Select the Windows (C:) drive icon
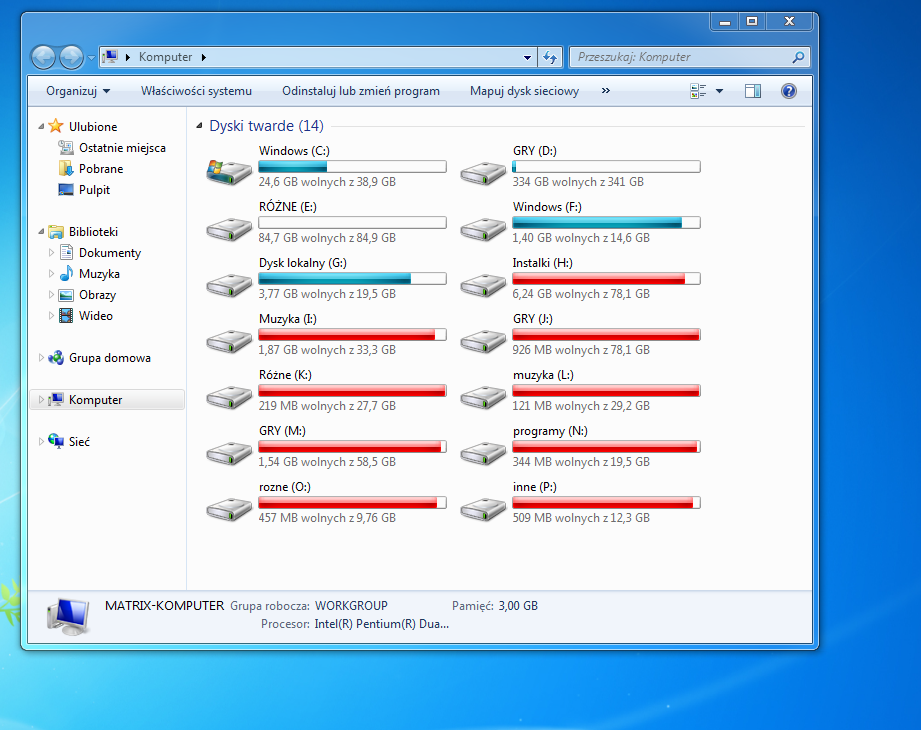Viewport: 921px width, 730px height. pos(229,170)
